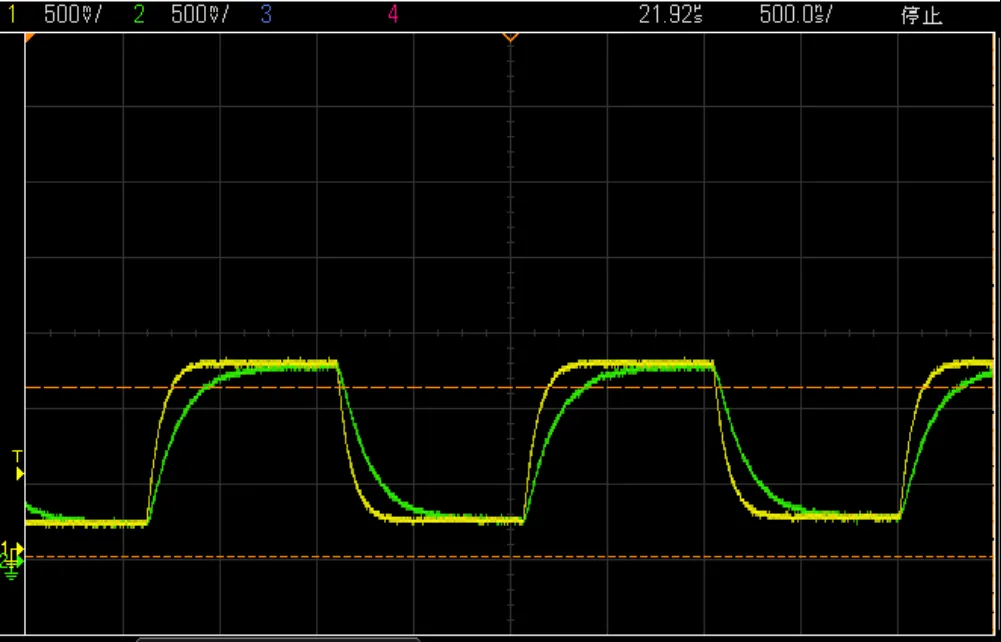Click the yellow channel 1 waveform trace
This screenshot has width=1001, height=642.
coord(270,361)
